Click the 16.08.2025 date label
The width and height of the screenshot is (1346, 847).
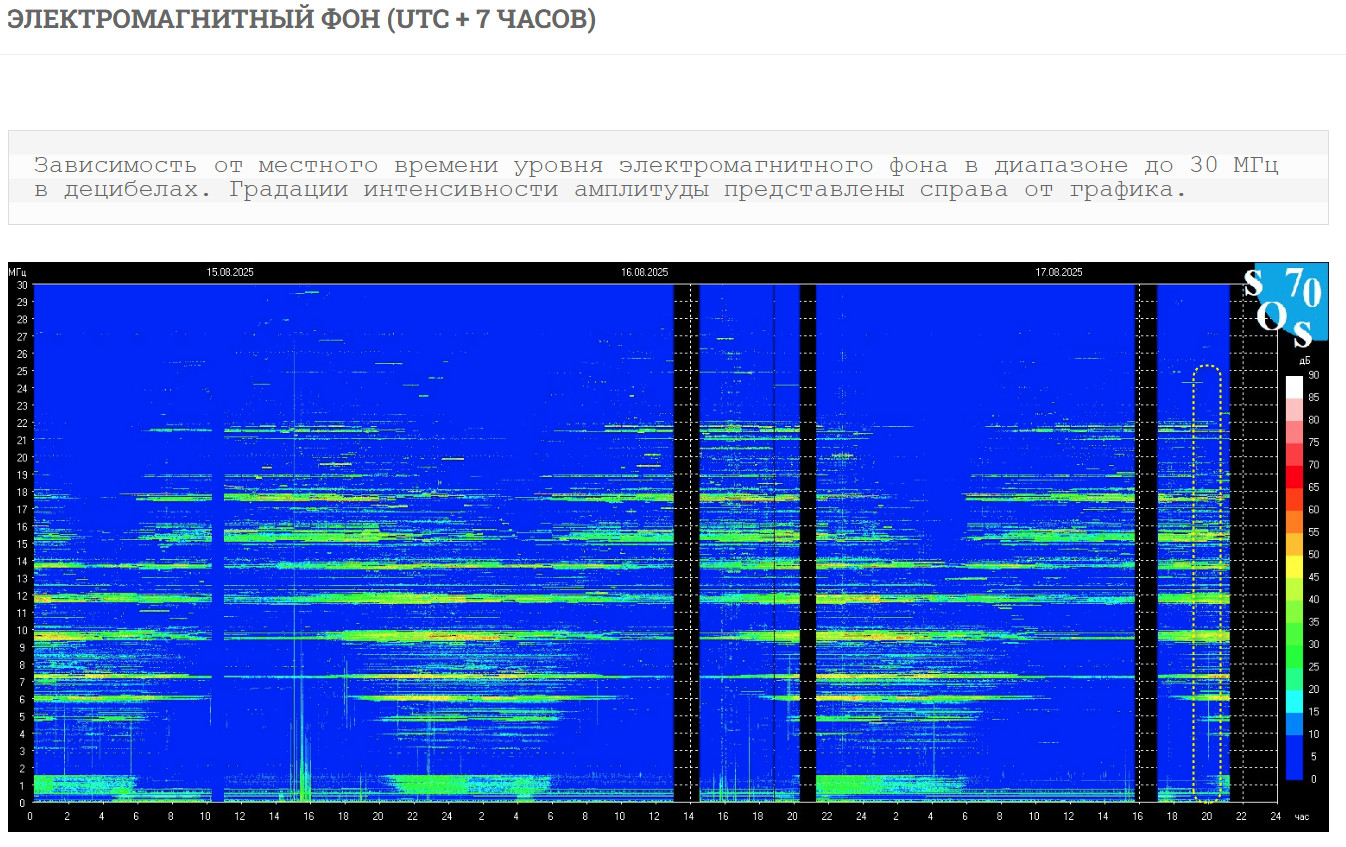pos(644,272)
